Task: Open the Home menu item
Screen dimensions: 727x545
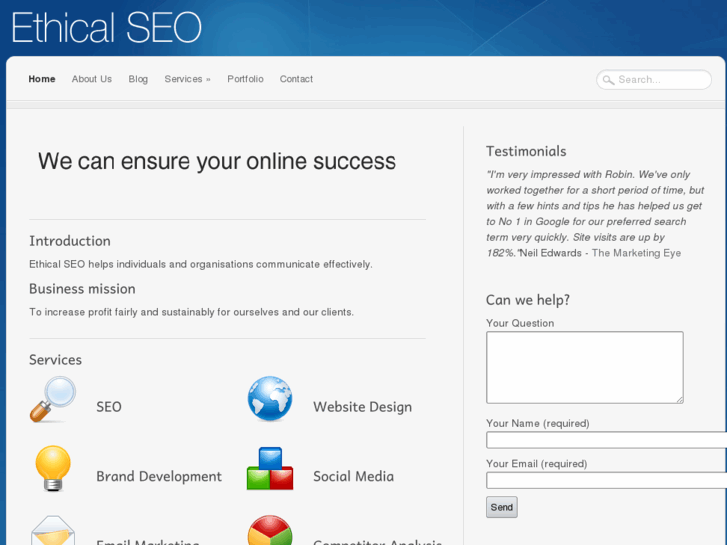Action: tap(42, 79)
